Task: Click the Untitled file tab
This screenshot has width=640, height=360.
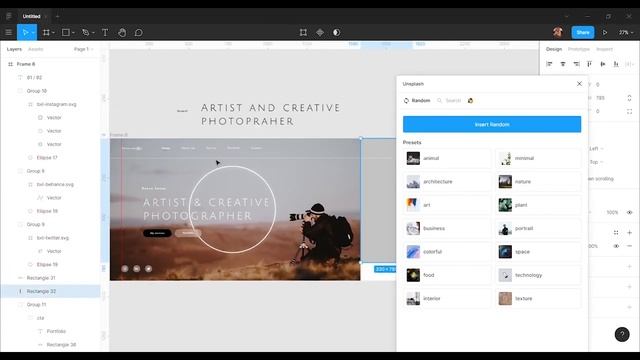Action: coord(31,16)
